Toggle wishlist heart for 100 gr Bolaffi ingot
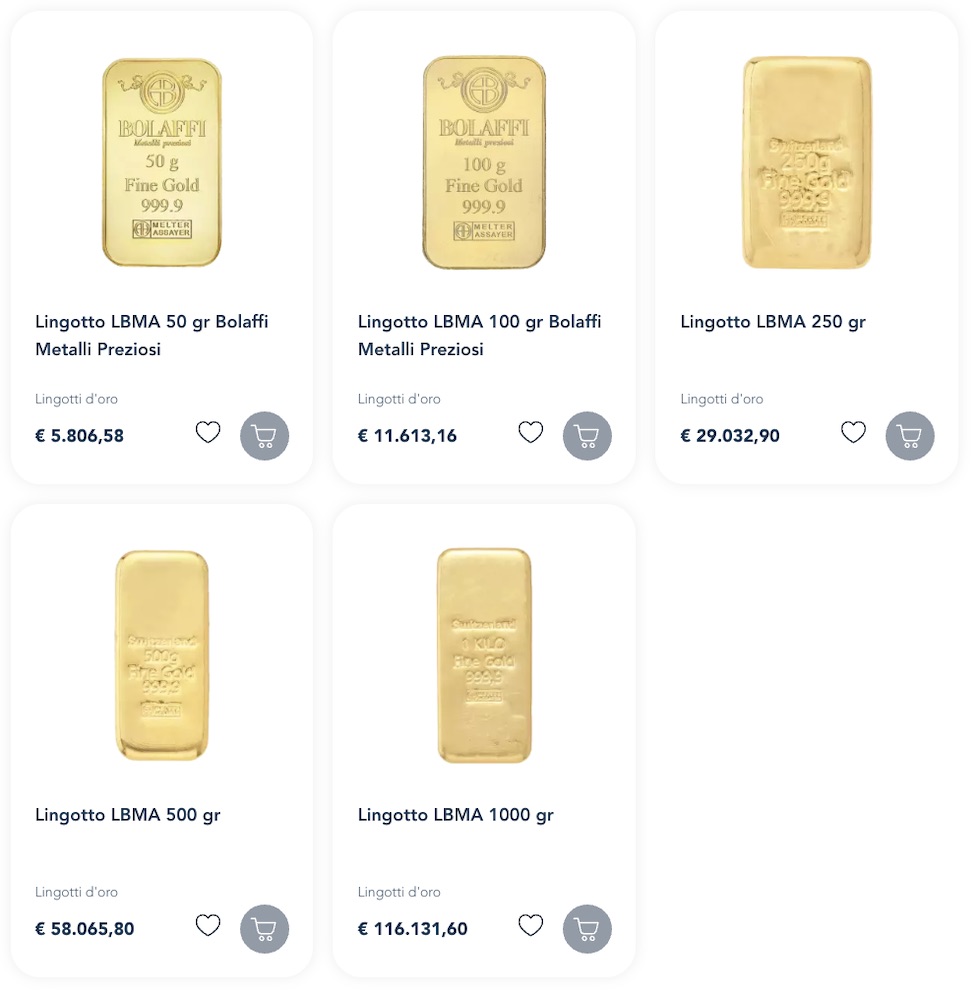 [531, 433]
